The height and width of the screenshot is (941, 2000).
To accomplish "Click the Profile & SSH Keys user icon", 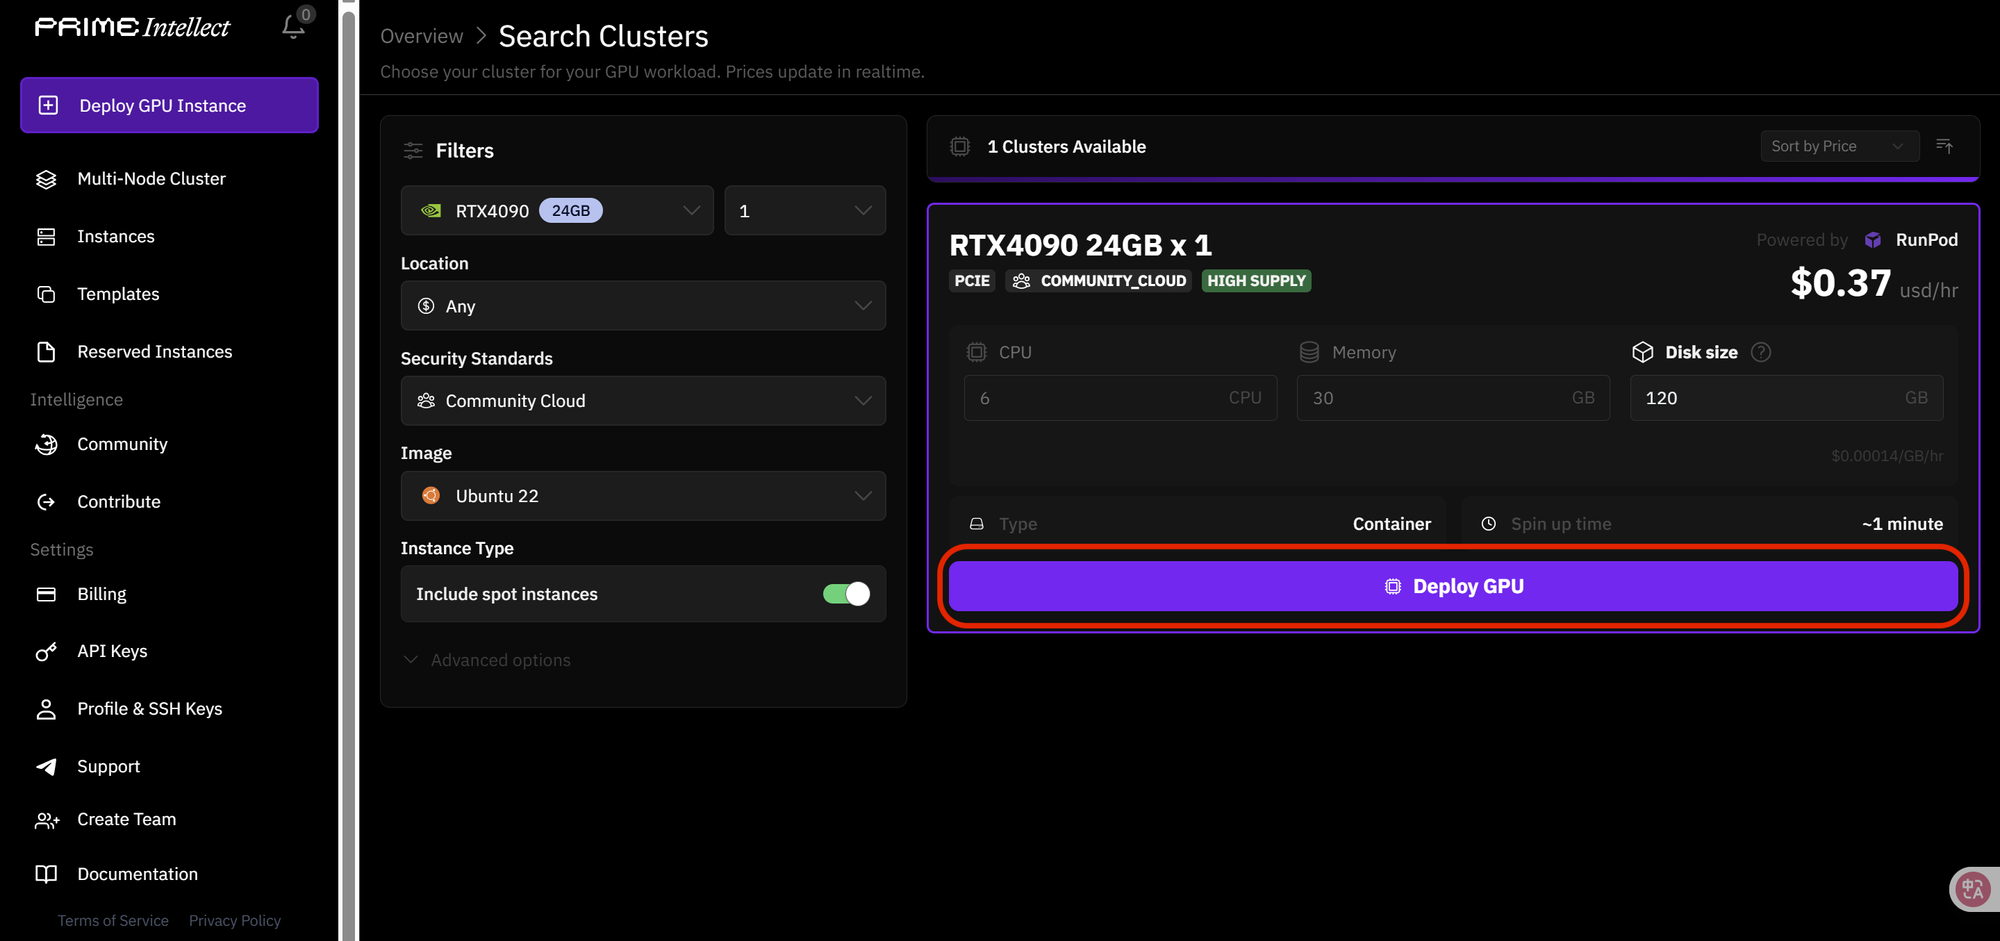I will click(x=46, y=709).
